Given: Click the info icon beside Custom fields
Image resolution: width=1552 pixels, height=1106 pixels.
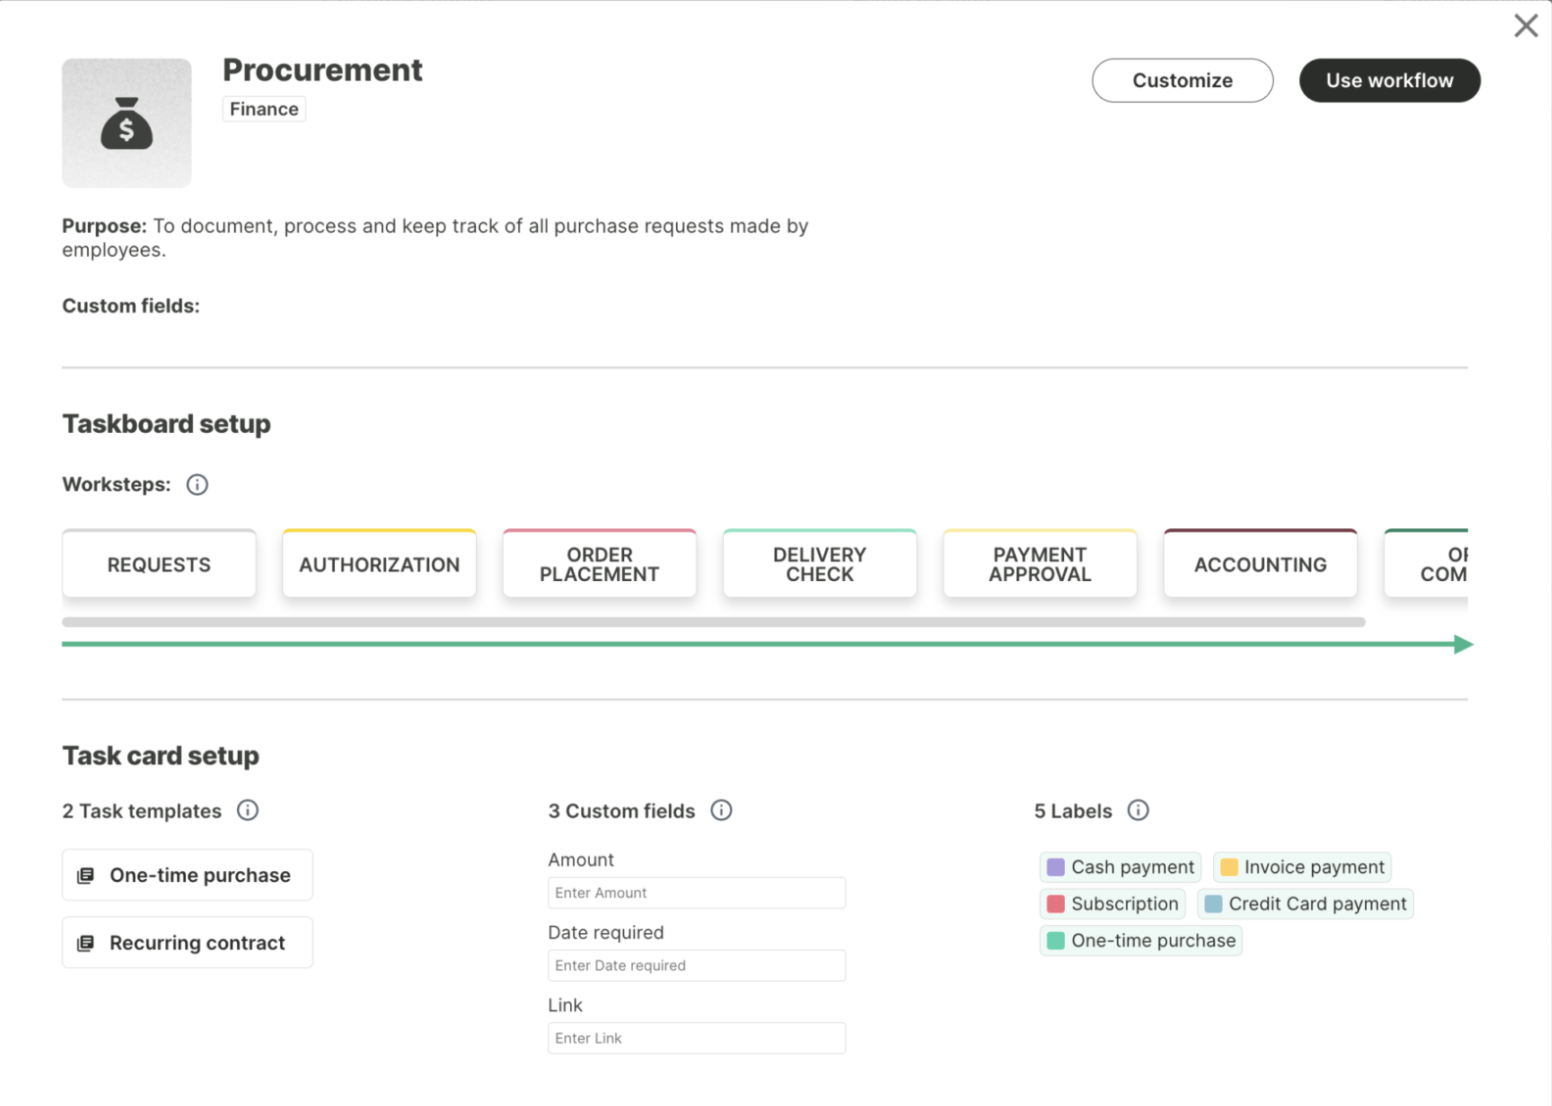Looking at the screenshot, I should (721, 811).
